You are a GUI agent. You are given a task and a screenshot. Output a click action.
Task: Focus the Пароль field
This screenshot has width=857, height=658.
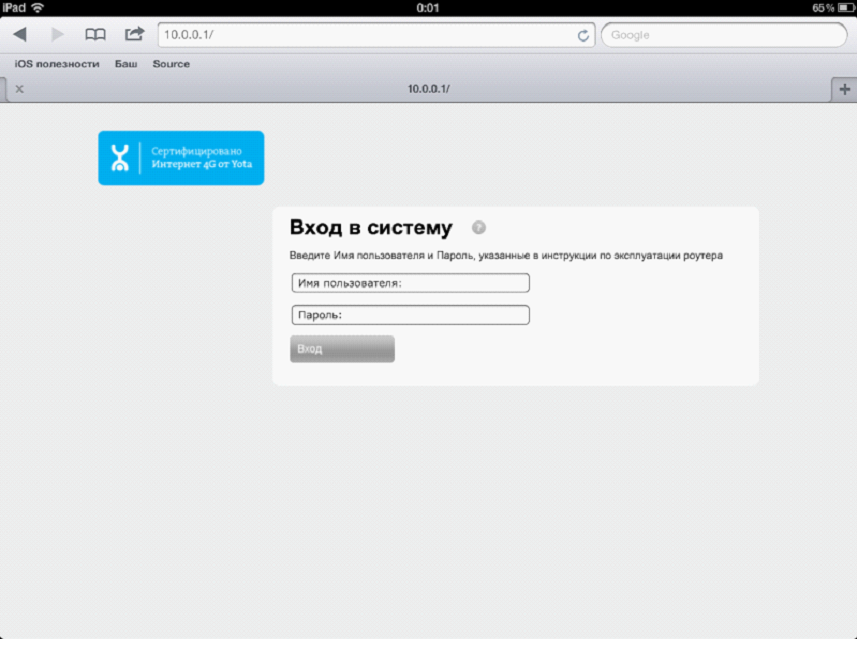tap(410, 315)
